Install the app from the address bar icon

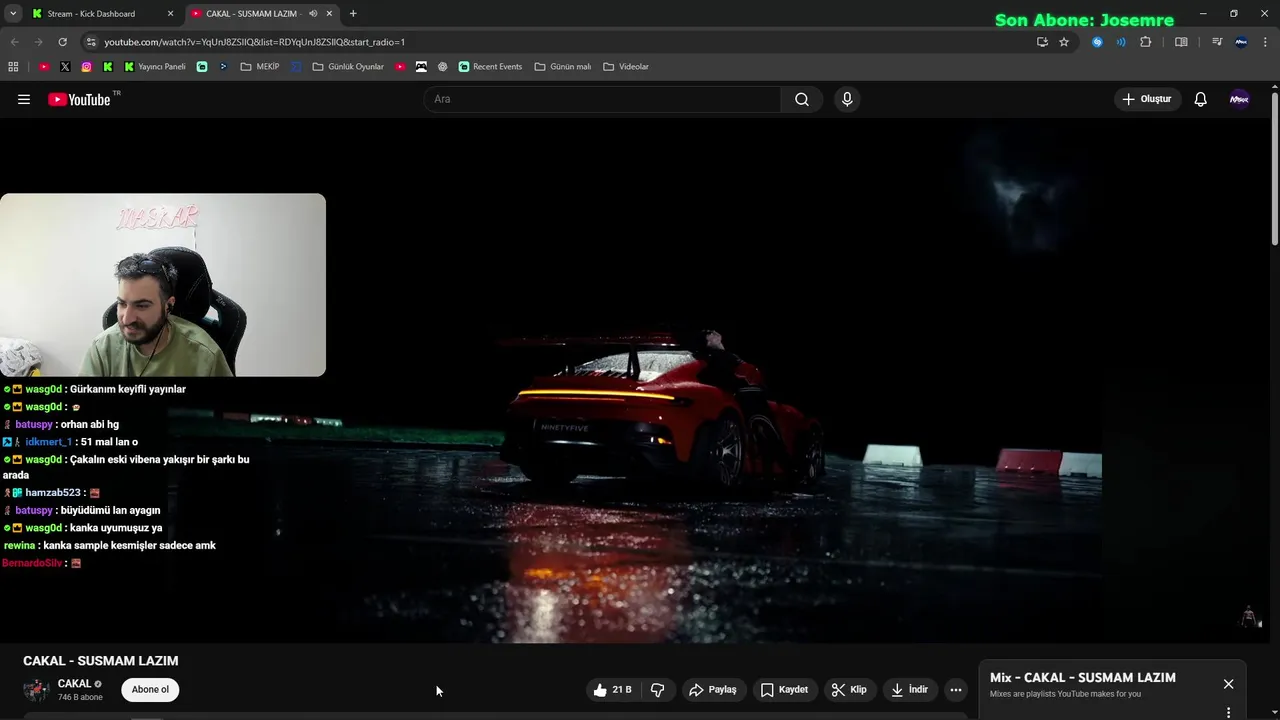pos(1042,42)
